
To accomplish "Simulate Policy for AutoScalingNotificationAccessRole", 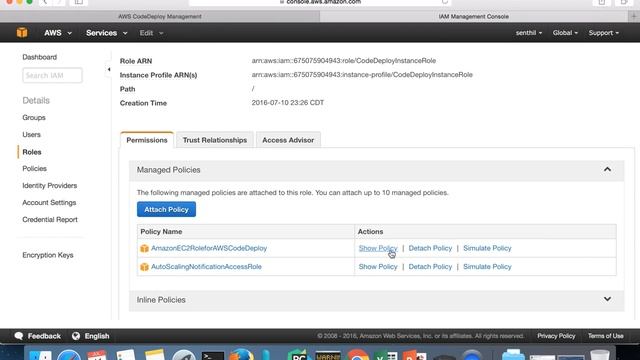I will click(x=487, y=267).
